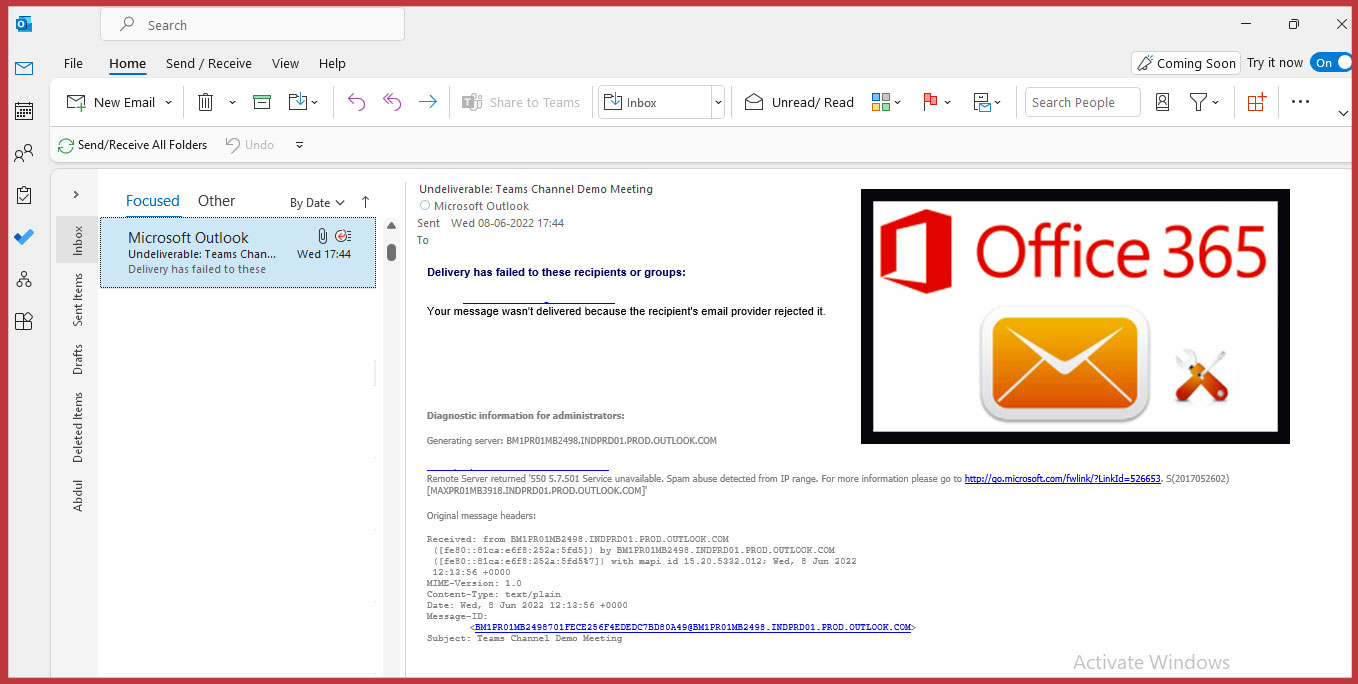Open By Date sort dropdown
This screenshot has width=1358, height=684.
tap(317, 203)
